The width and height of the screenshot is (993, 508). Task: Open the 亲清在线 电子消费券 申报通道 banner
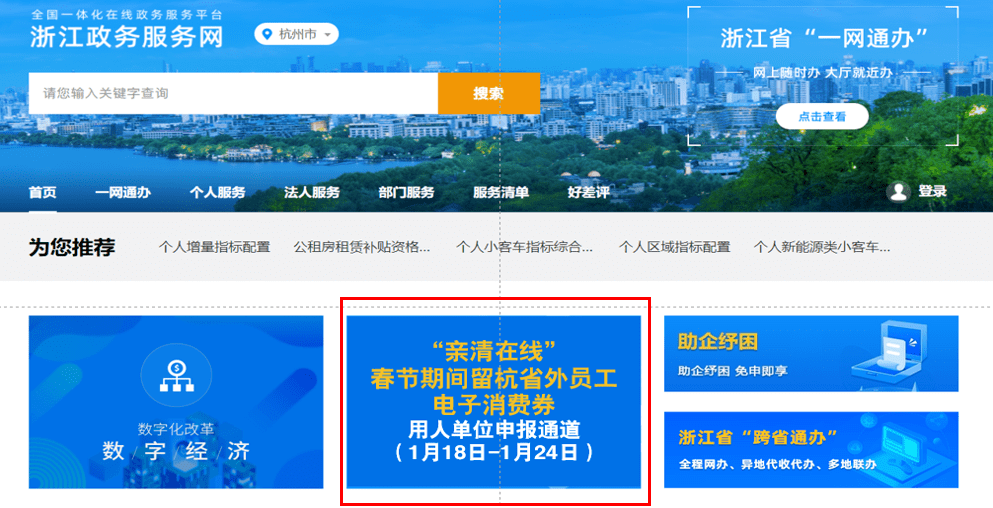[494, 402]
